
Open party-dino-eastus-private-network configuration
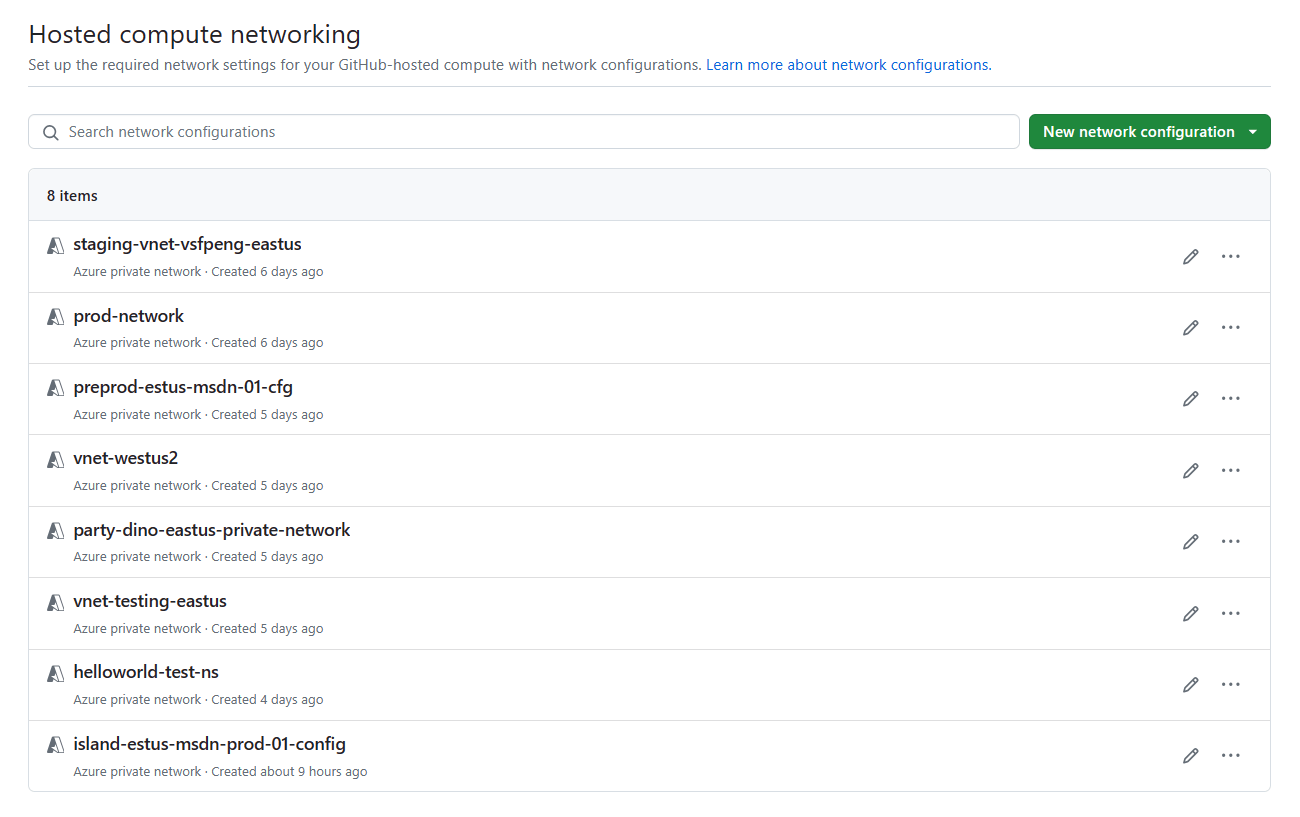pyautogui.click(x=212, y=530)
